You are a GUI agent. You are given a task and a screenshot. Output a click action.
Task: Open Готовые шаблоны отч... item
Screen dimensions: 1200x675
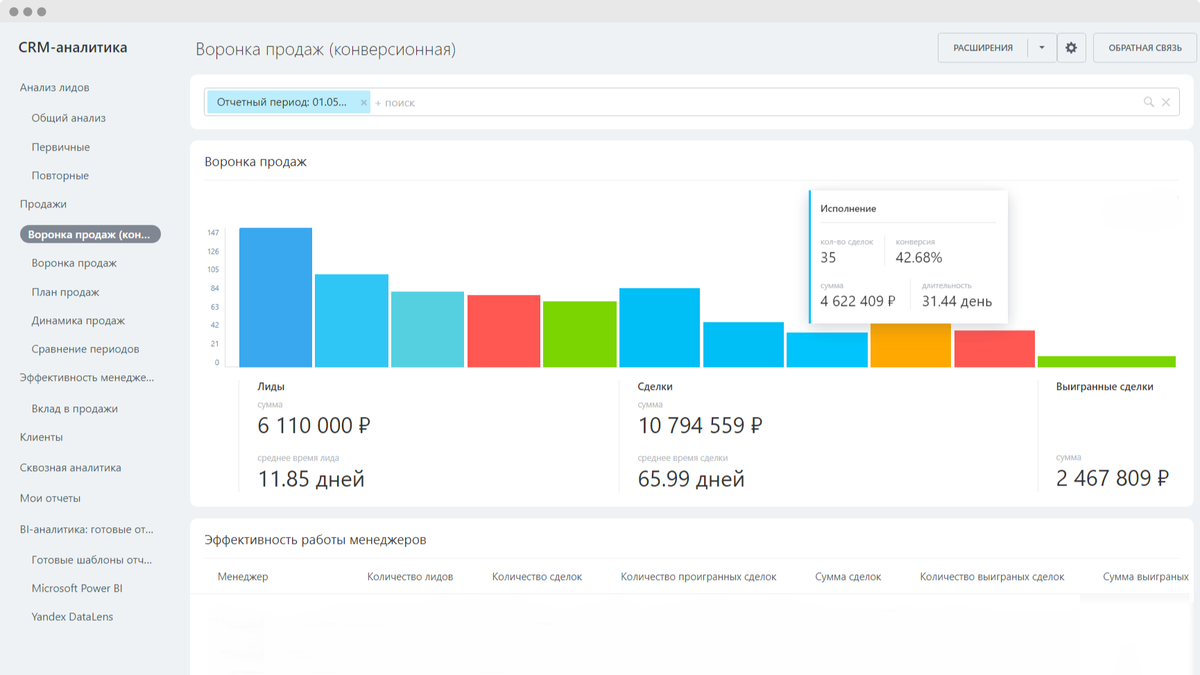(x=91, y=560)
